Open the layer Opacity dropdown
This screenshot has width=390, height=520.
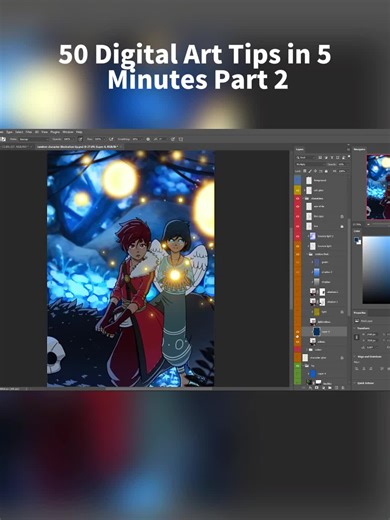344,164
